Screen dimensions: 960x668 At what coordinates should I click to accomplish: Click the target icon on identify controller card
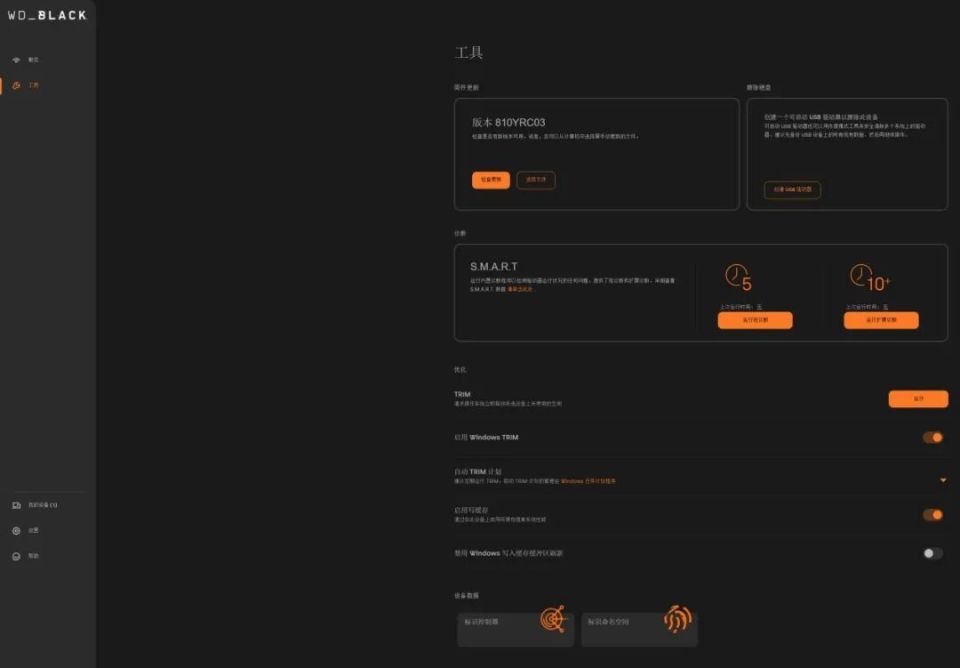click(553, 619)
